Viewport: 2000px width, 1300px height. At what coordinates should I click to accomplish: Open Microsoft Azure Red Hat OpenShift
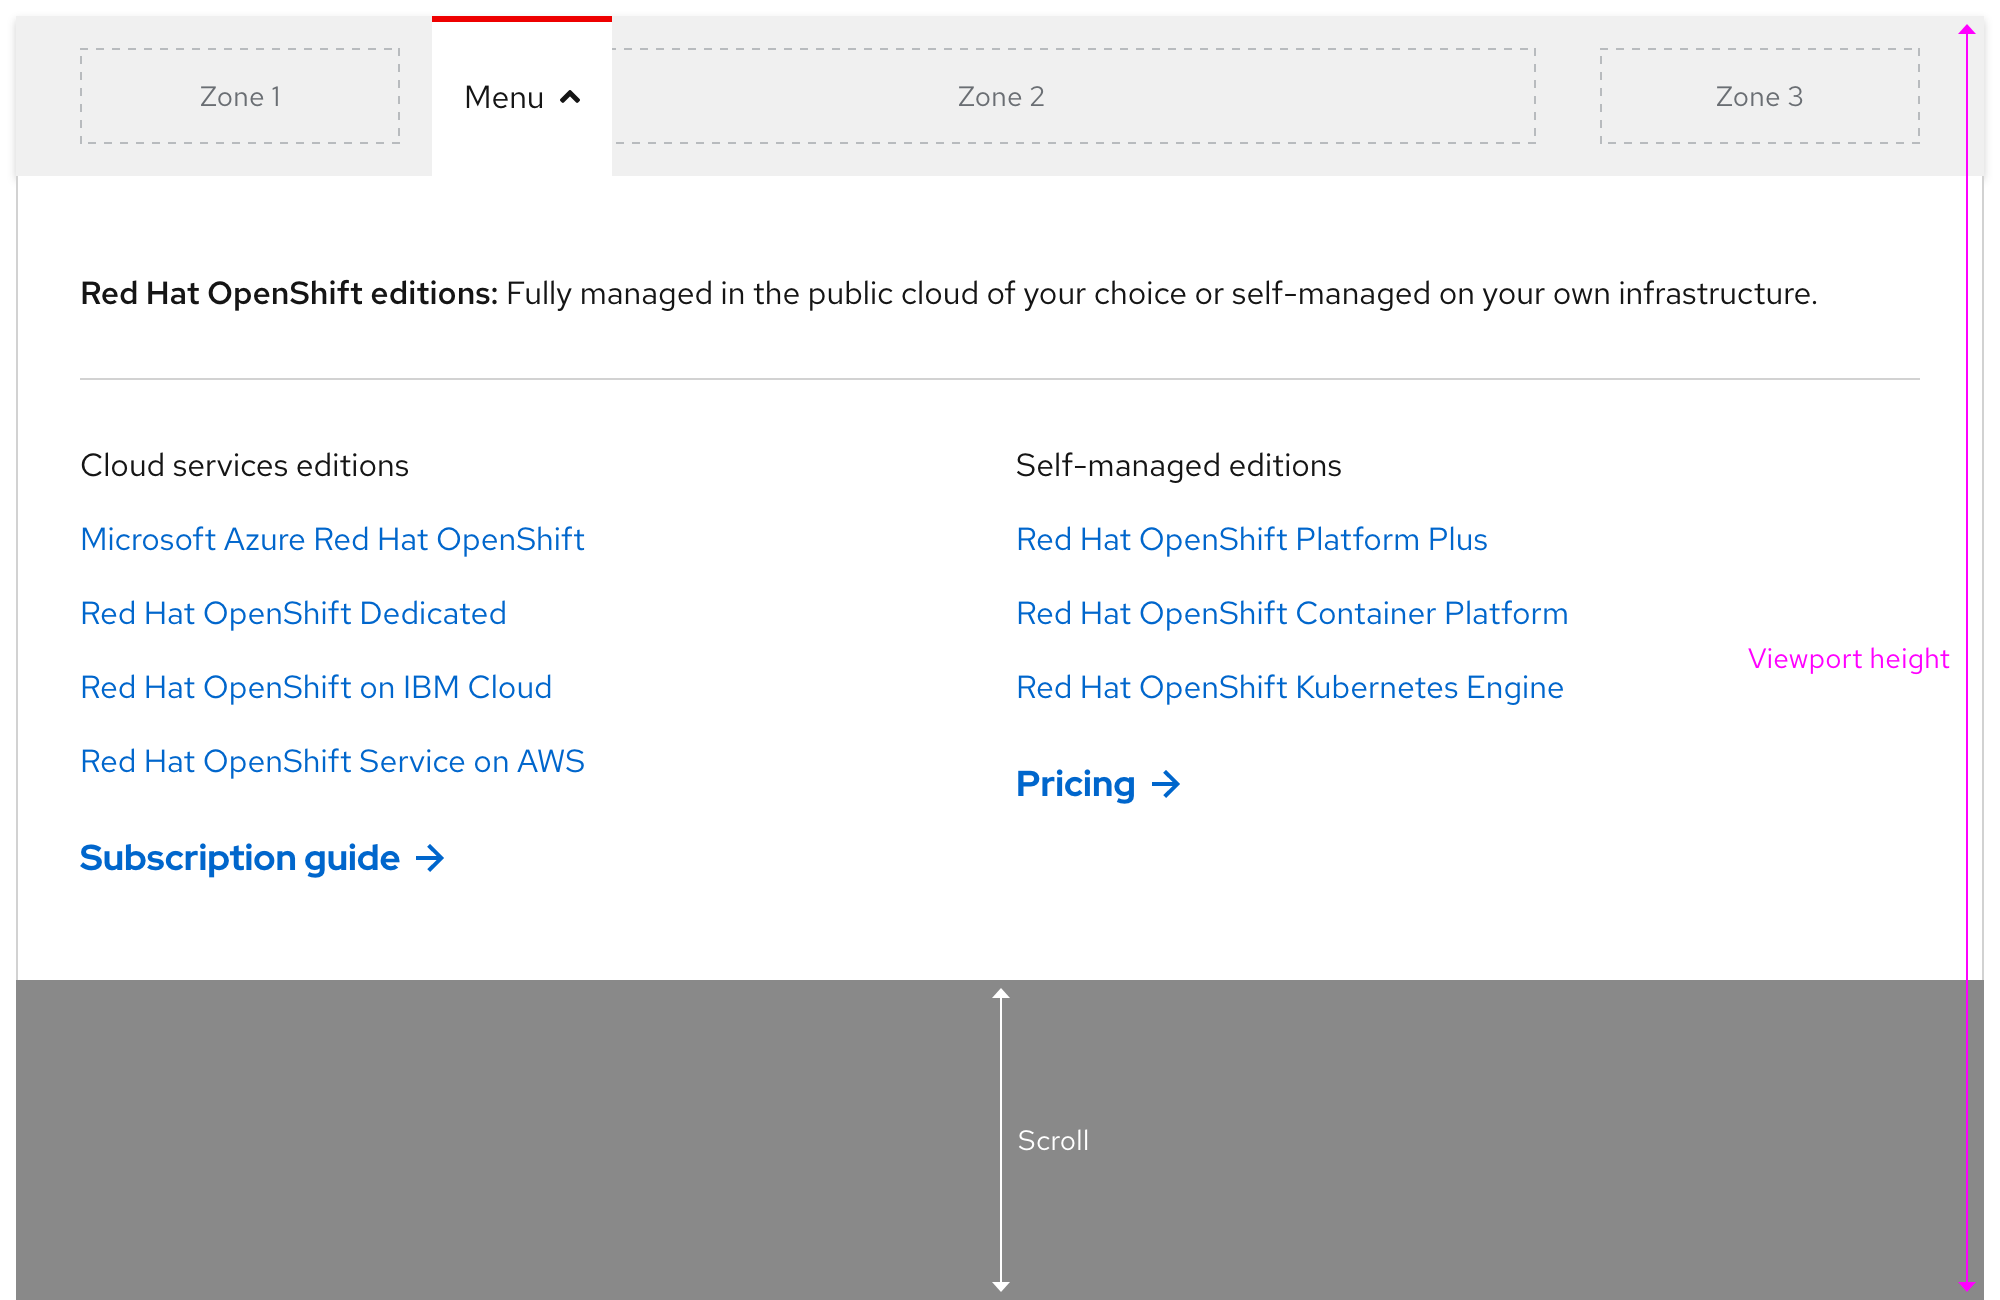click(x=332, y=539)
